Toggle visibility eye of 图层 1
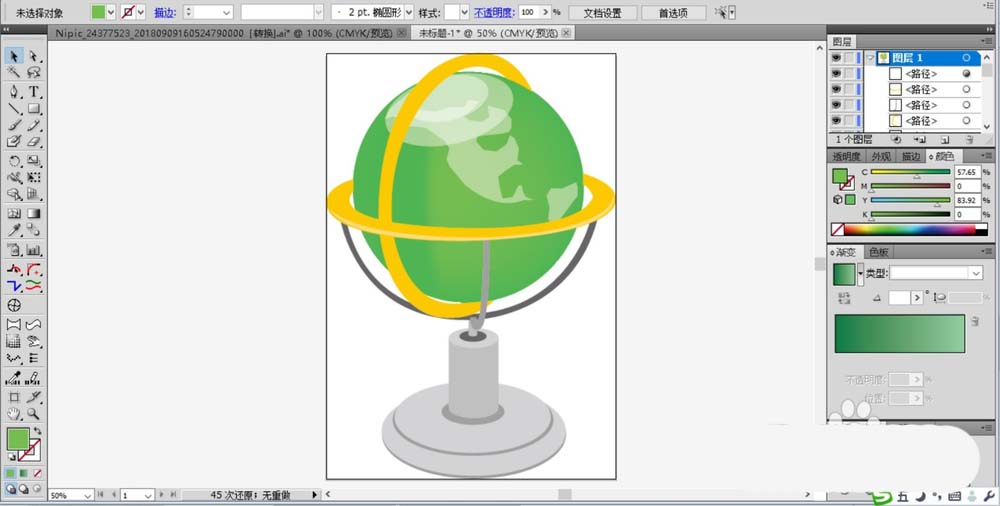This screenshot has width=1000, height=506. (x=835, y=58)
